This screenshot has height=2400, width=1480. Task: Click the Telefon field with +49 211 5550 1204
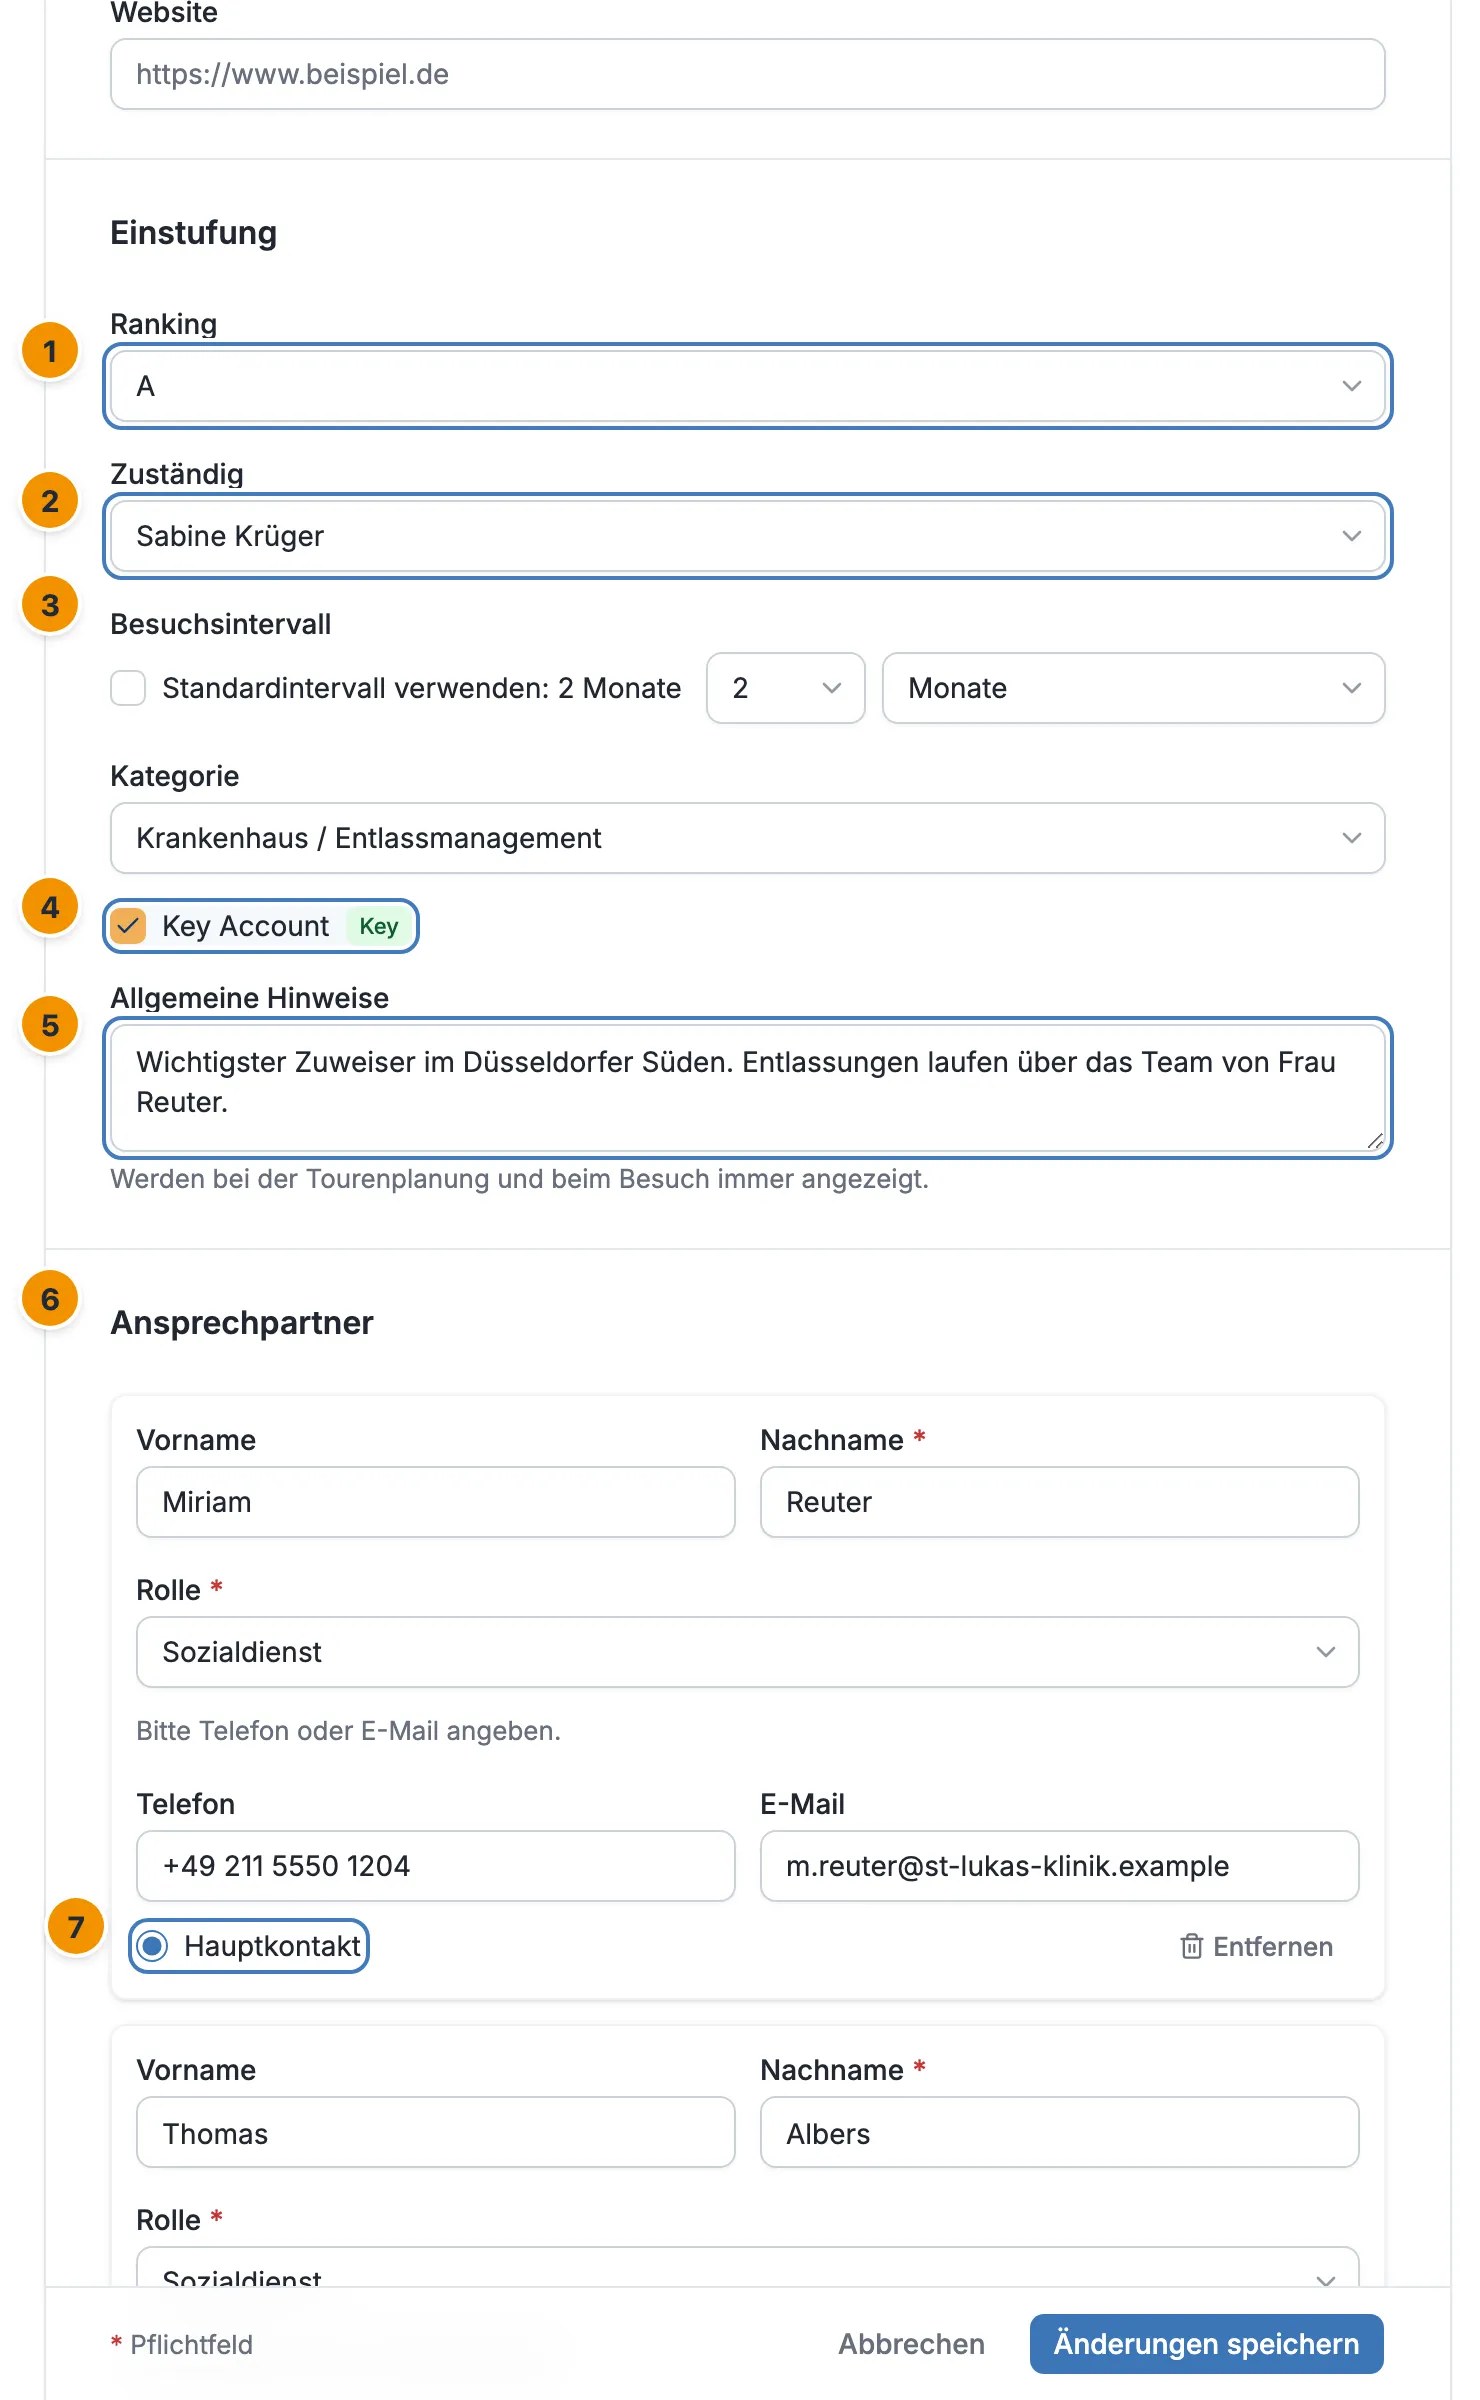point(436,1866)
